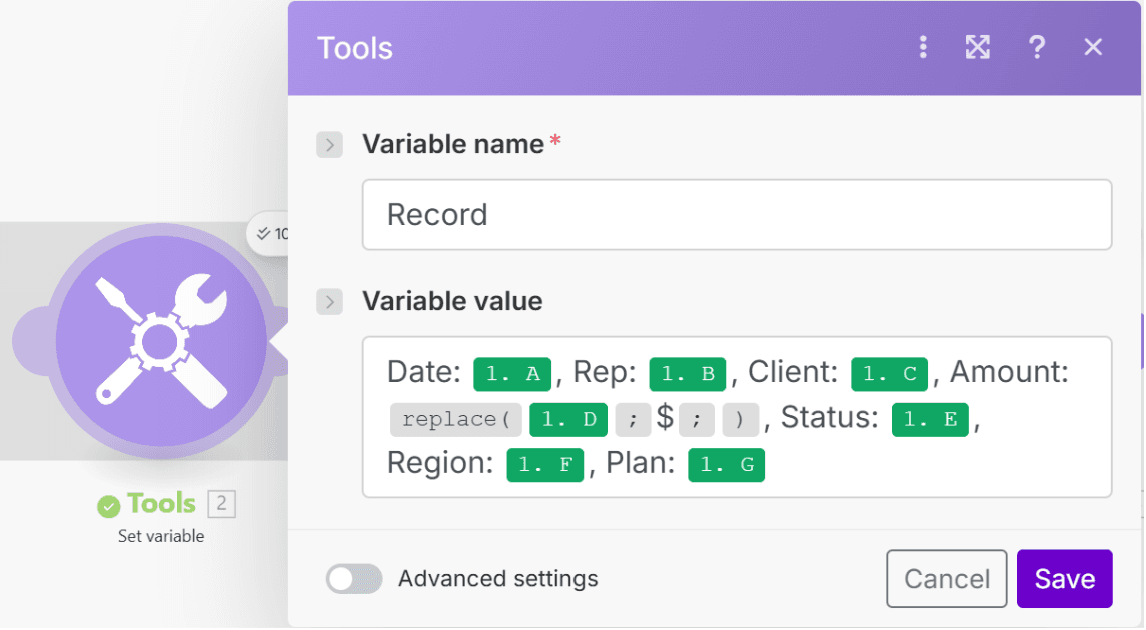Click the Variable name input containing Record
Image resolution: width=1146 pixels, height=630 pixels.
[x=736, y=215]
